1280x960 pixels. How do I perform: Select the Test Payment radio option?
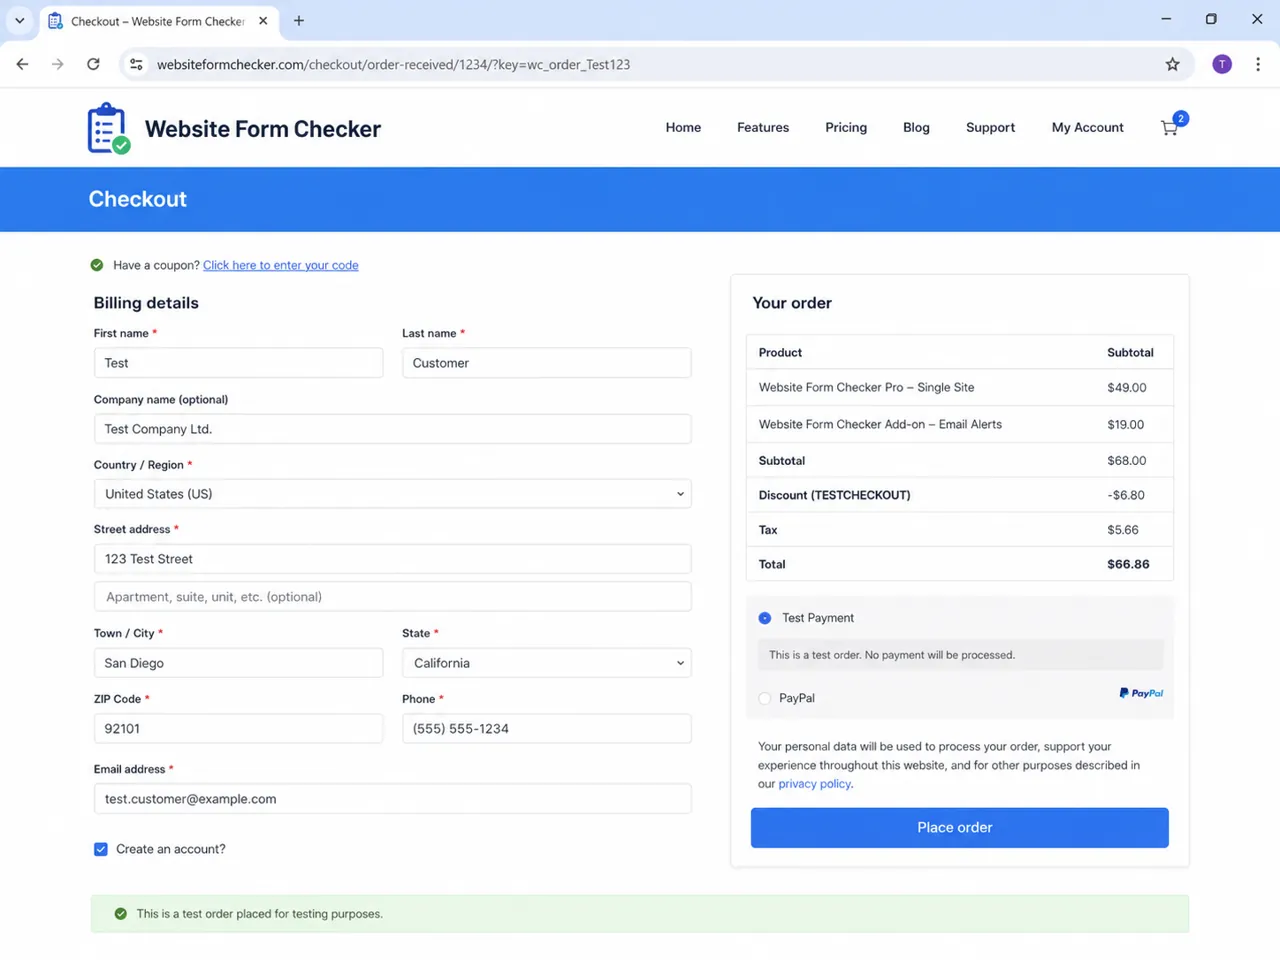coord(765,618)
